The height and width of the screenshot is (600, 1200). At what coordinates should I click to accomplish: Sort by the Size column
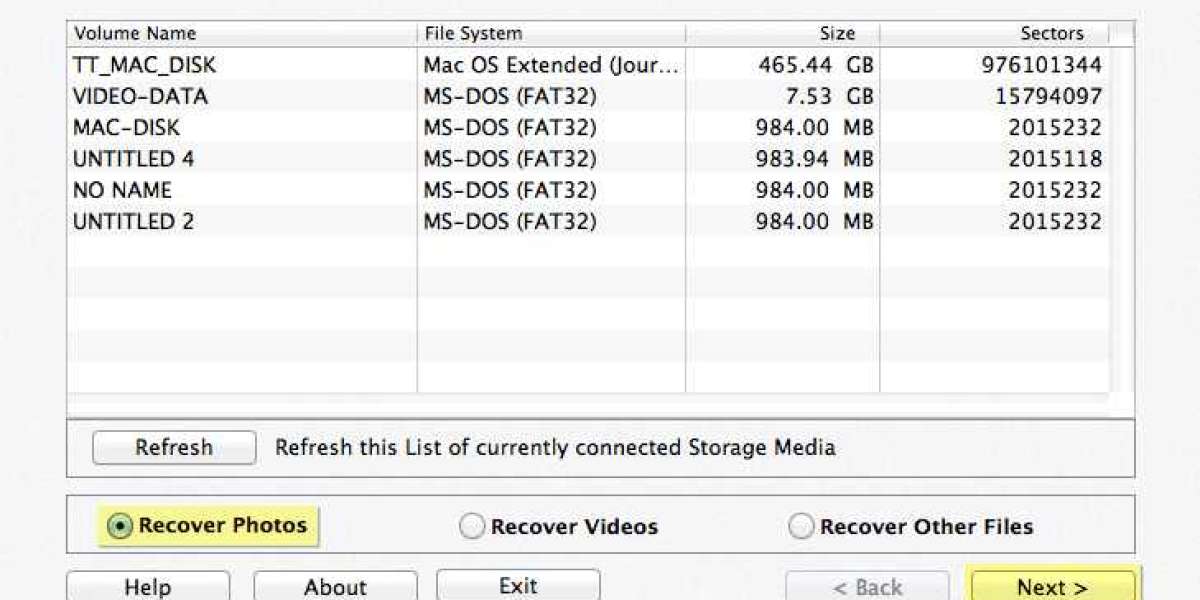(x=838, y=32)
